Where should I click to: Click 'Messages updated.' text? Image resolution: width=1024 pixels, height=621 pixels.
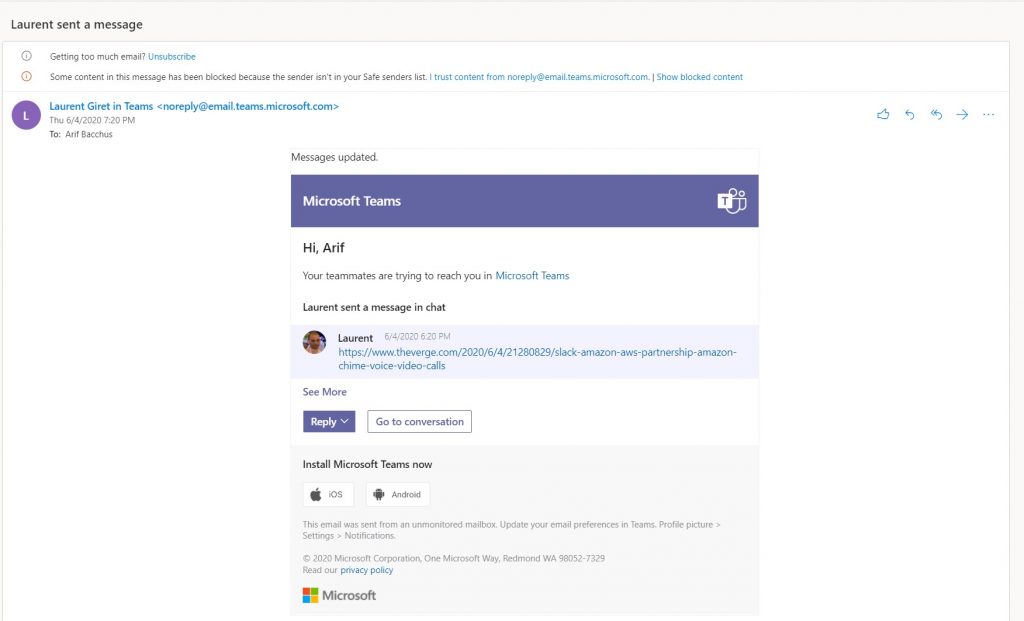(334, 157)
